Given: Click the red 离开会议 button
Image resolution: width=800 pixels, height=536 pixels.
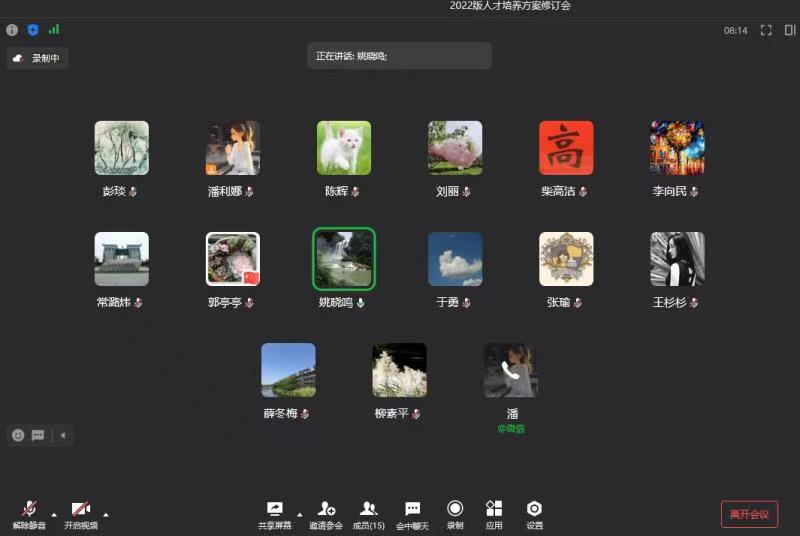Looking at the screenshot, I should click(749, 514).
